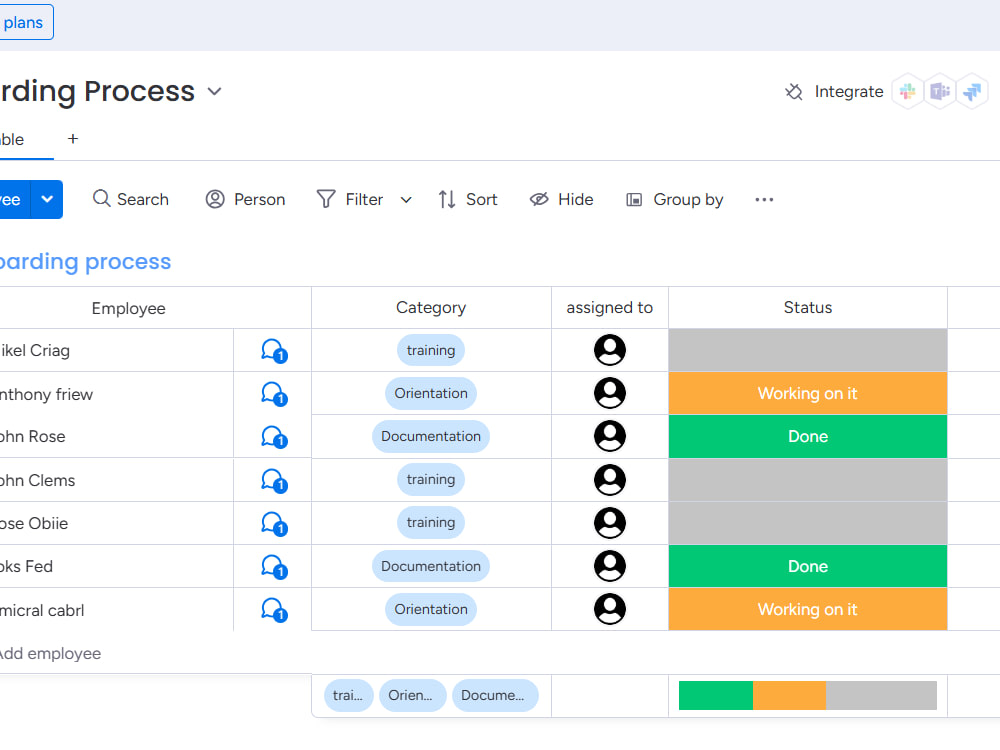Open conversation icon for ose Obiie
The height and width of the screenshot is (750, 1000).
coord(274,524)
